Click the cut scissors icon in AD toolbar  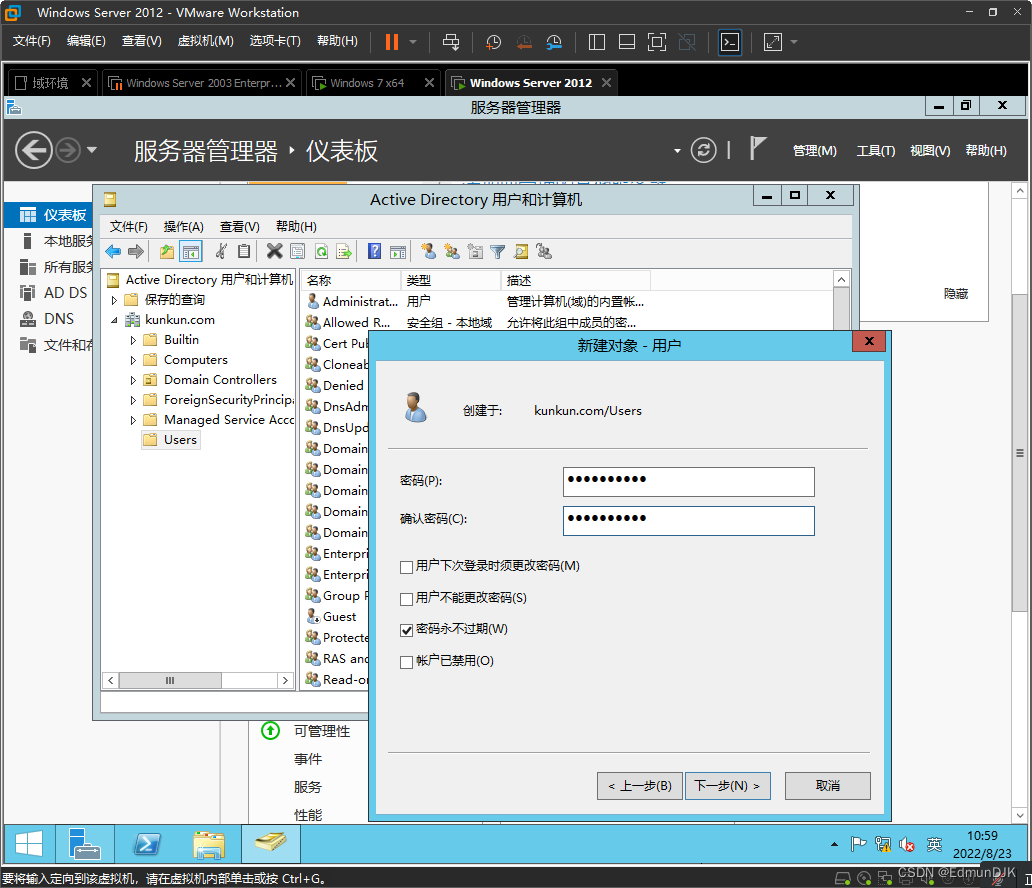[221, 251]
